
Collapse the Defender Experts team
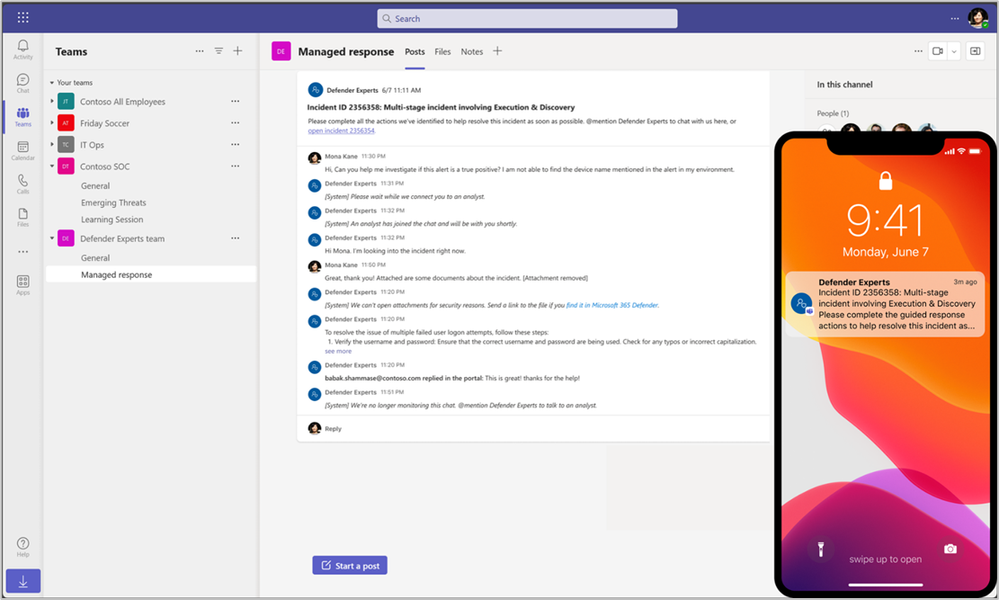52,238
